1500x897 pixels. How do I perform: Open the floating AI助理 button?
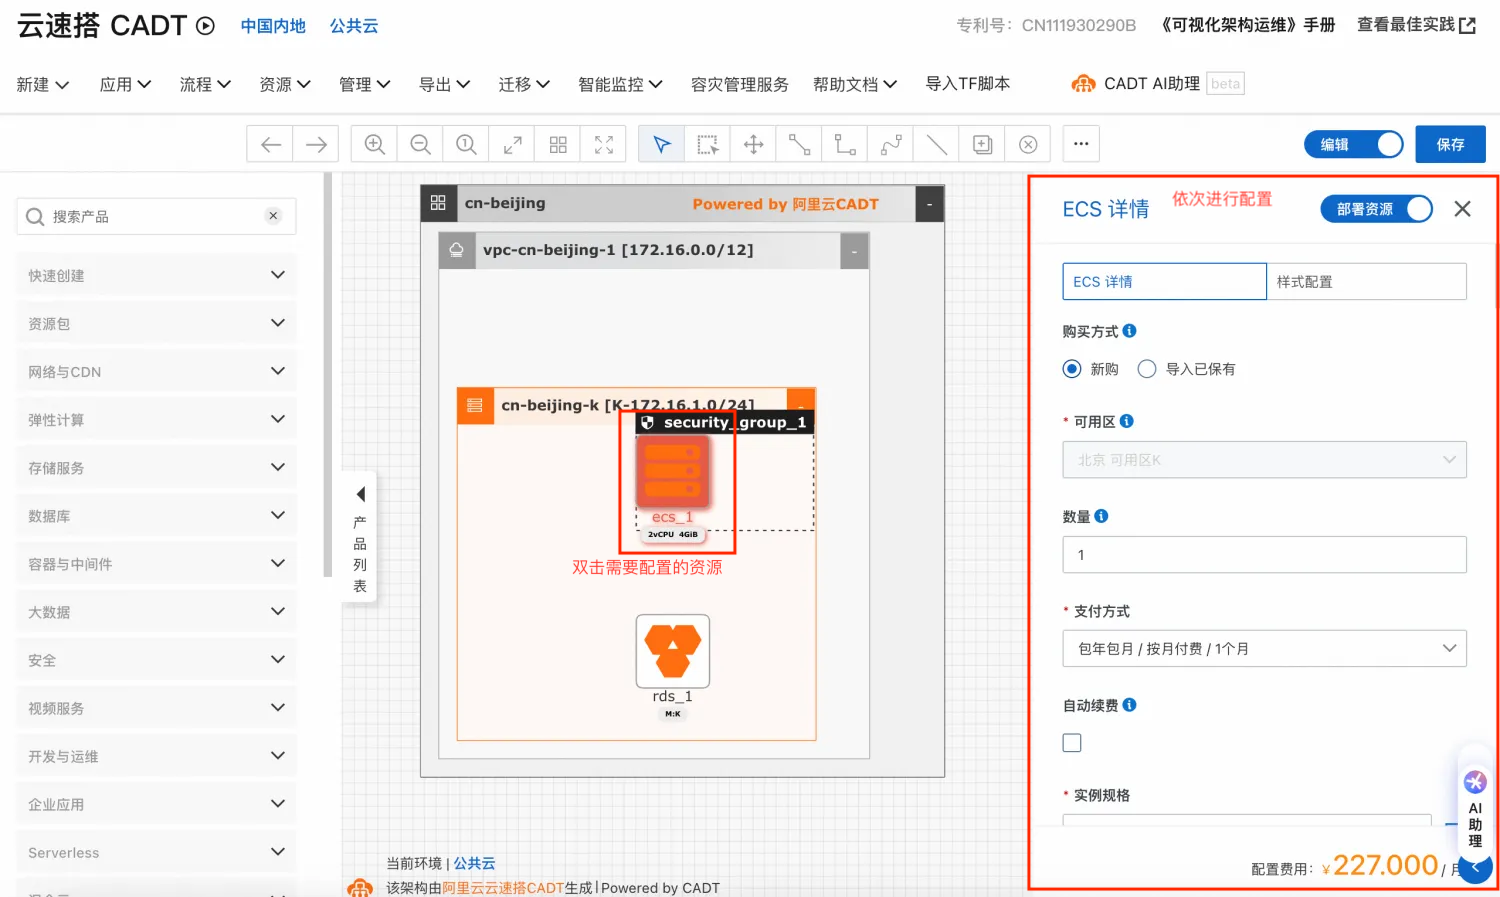(x=1475, y=810)
